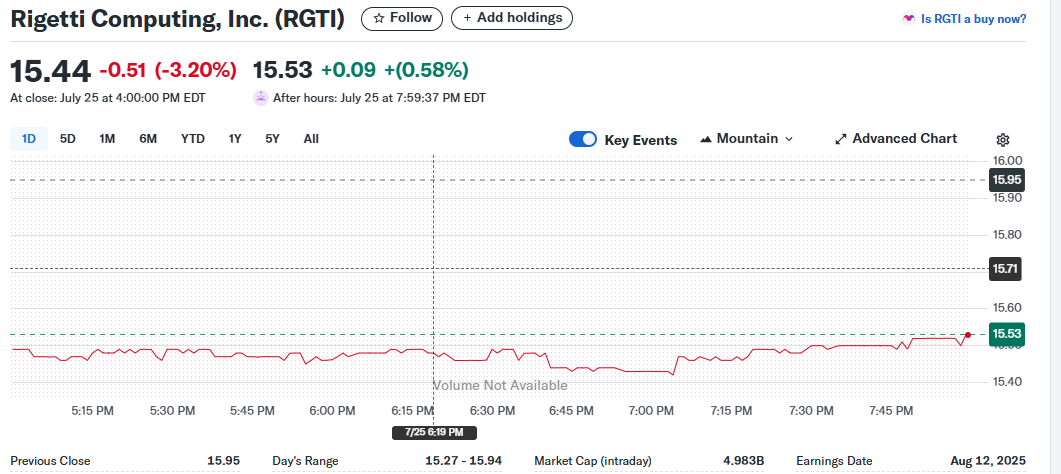Click the icon beside Is RGTI a buy now
This screenshot has width=1061, height=474.
point(908,18)
